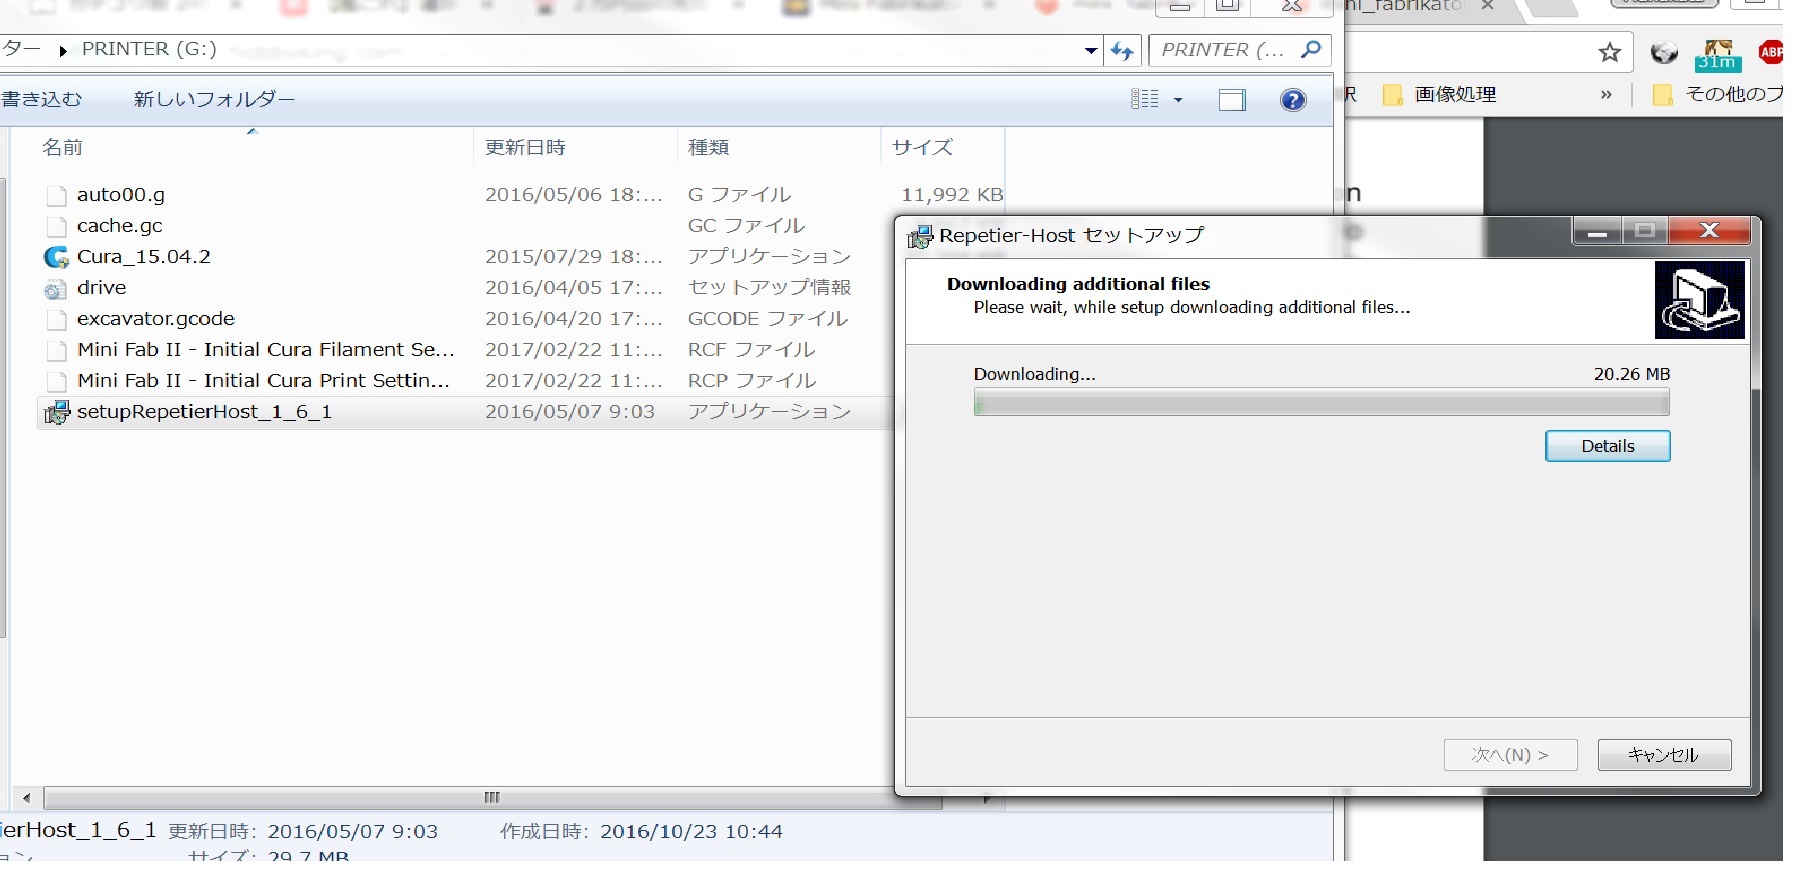Select the drive setup information file
Viewport: 1811px width, 881px height.
click(102, 288)
